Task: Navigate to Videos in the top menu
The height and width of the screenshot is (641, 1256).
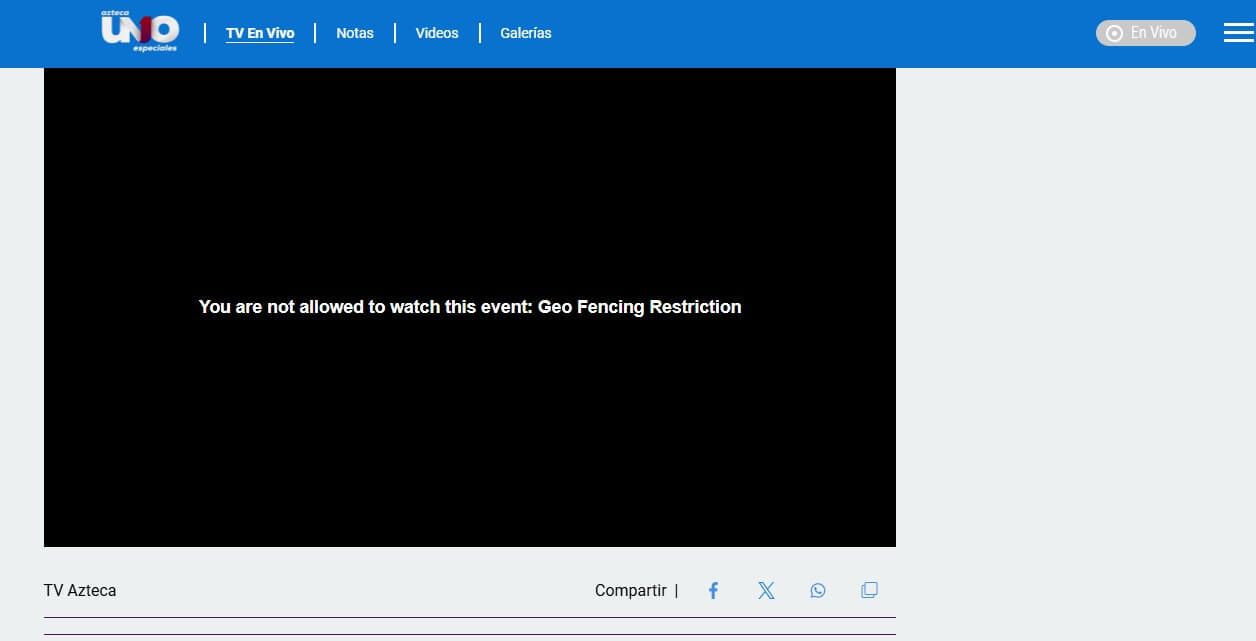Action: point(437,33)
